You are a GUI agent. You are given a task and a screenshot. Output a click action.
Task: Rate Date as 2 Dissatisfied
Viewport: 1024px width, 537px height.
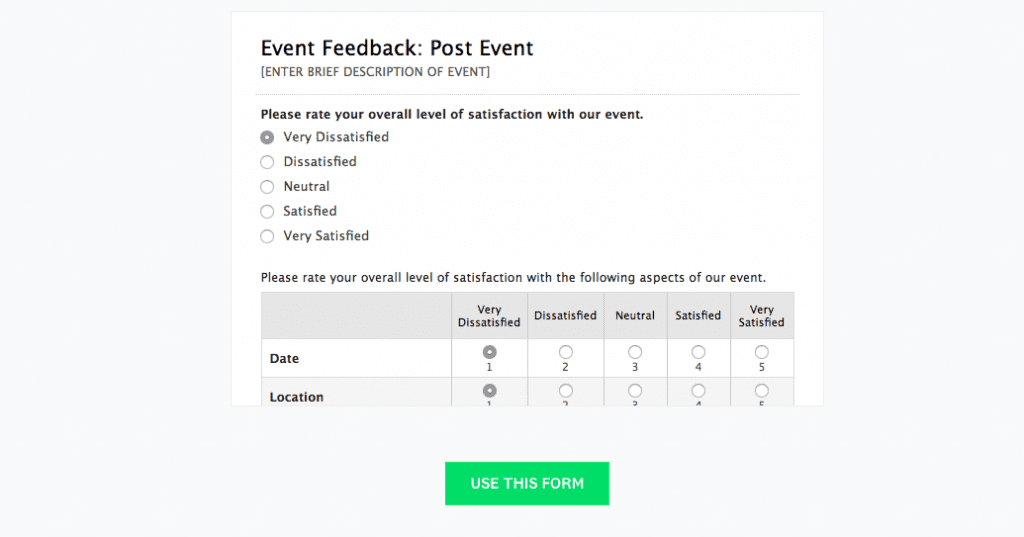click(566, 352)
